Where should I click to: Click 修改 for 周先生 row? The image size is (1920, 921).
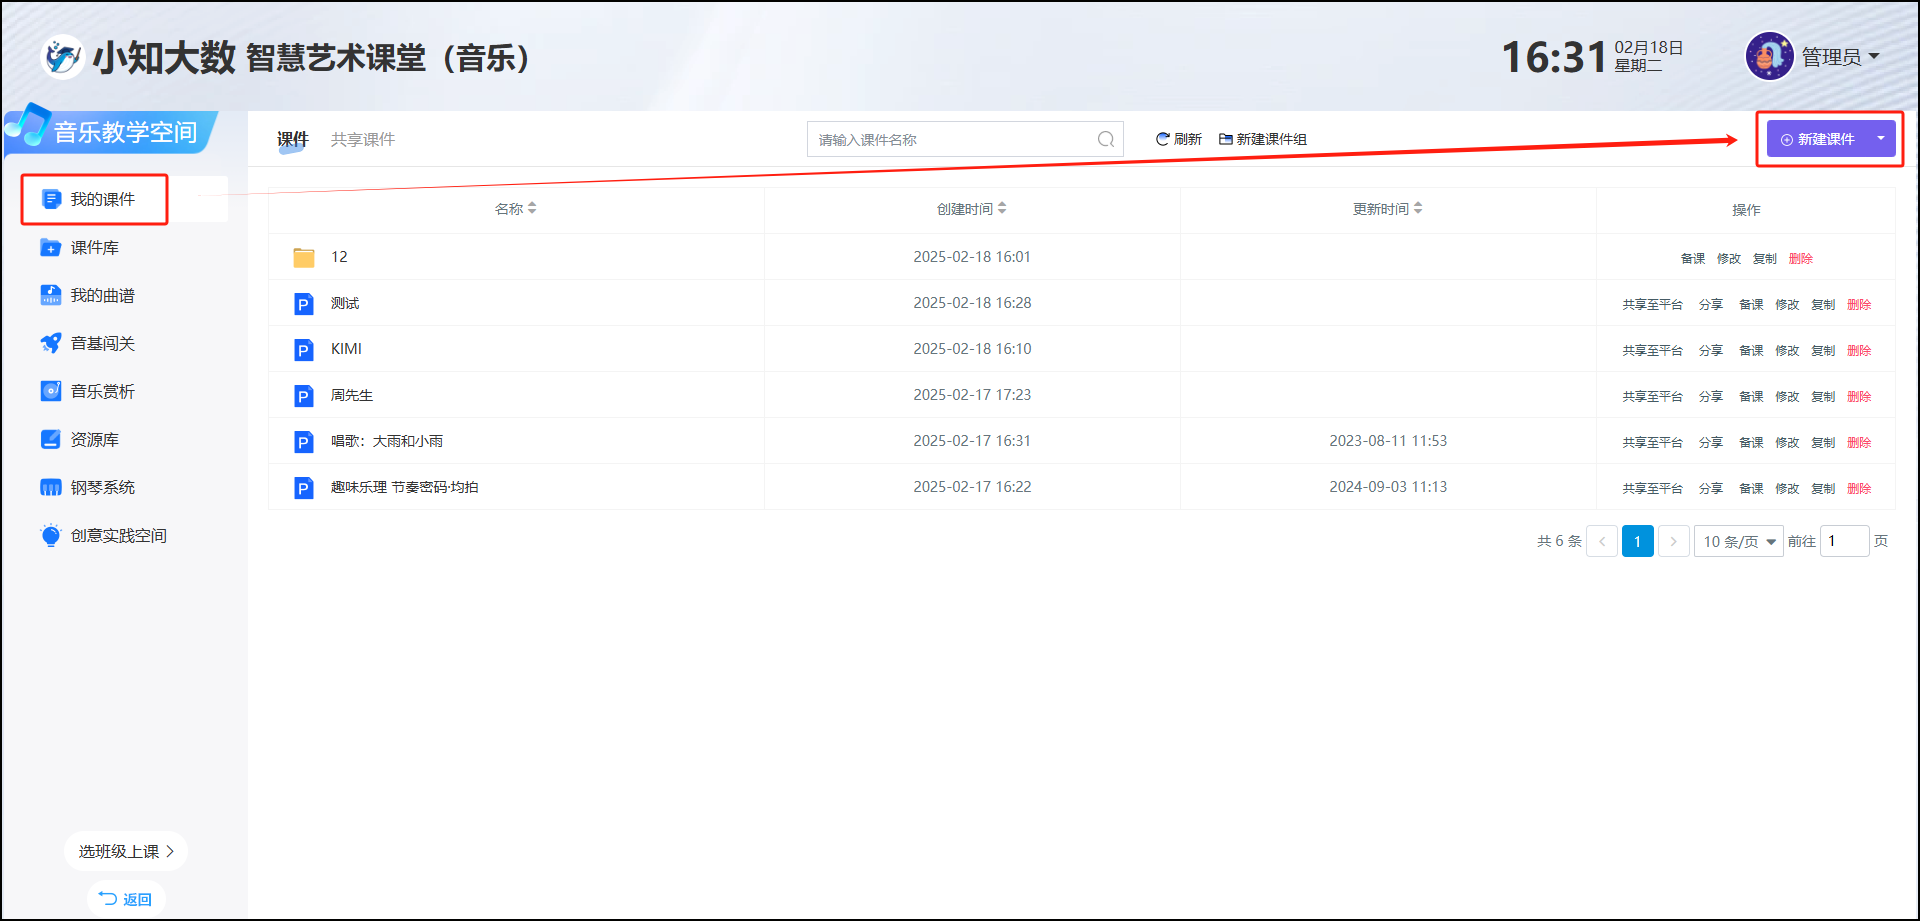tap(1787, 396)
